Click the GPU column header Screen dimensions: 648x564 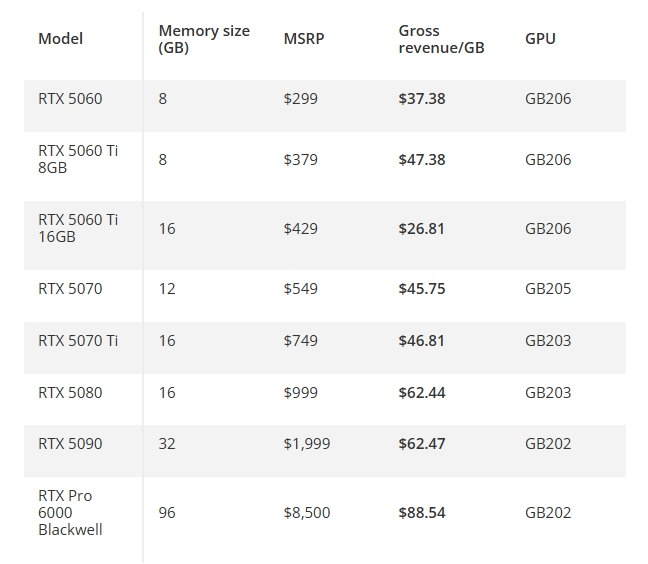click(x=540, y=40)
